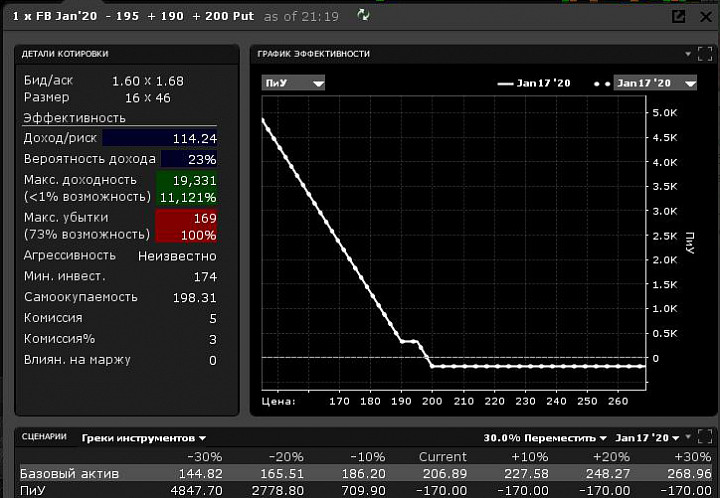Screen dimensions: 720x498
Task: Click the Эффективность section heading
Action: click(x=74, y=118)
